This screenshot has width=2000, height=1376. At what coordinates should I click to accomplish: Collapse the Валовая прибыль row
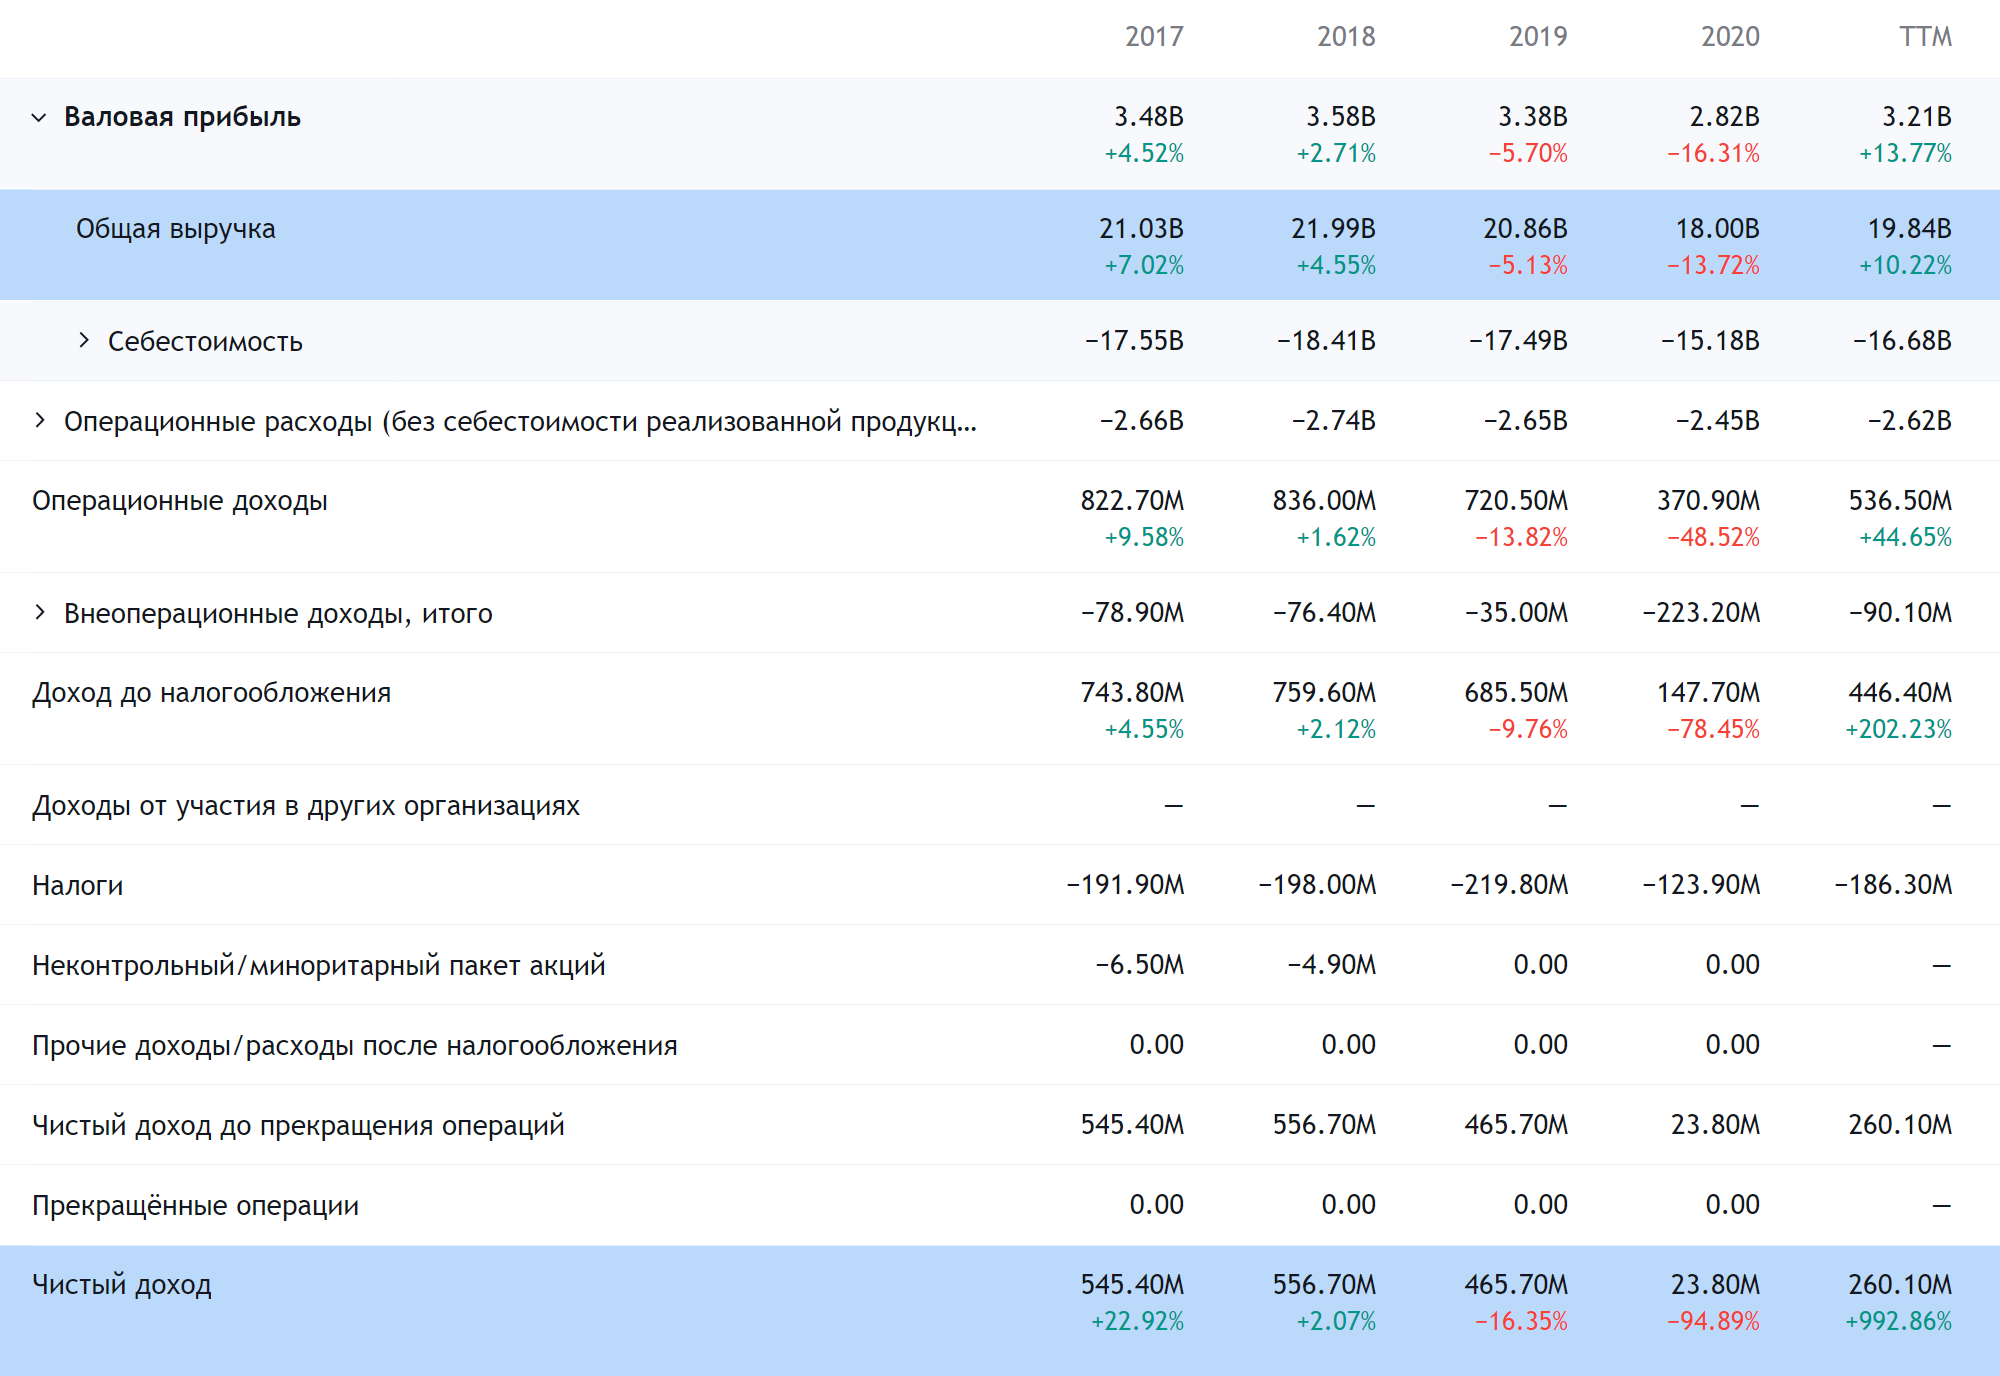pyautogui.click(x=39, y=117)
